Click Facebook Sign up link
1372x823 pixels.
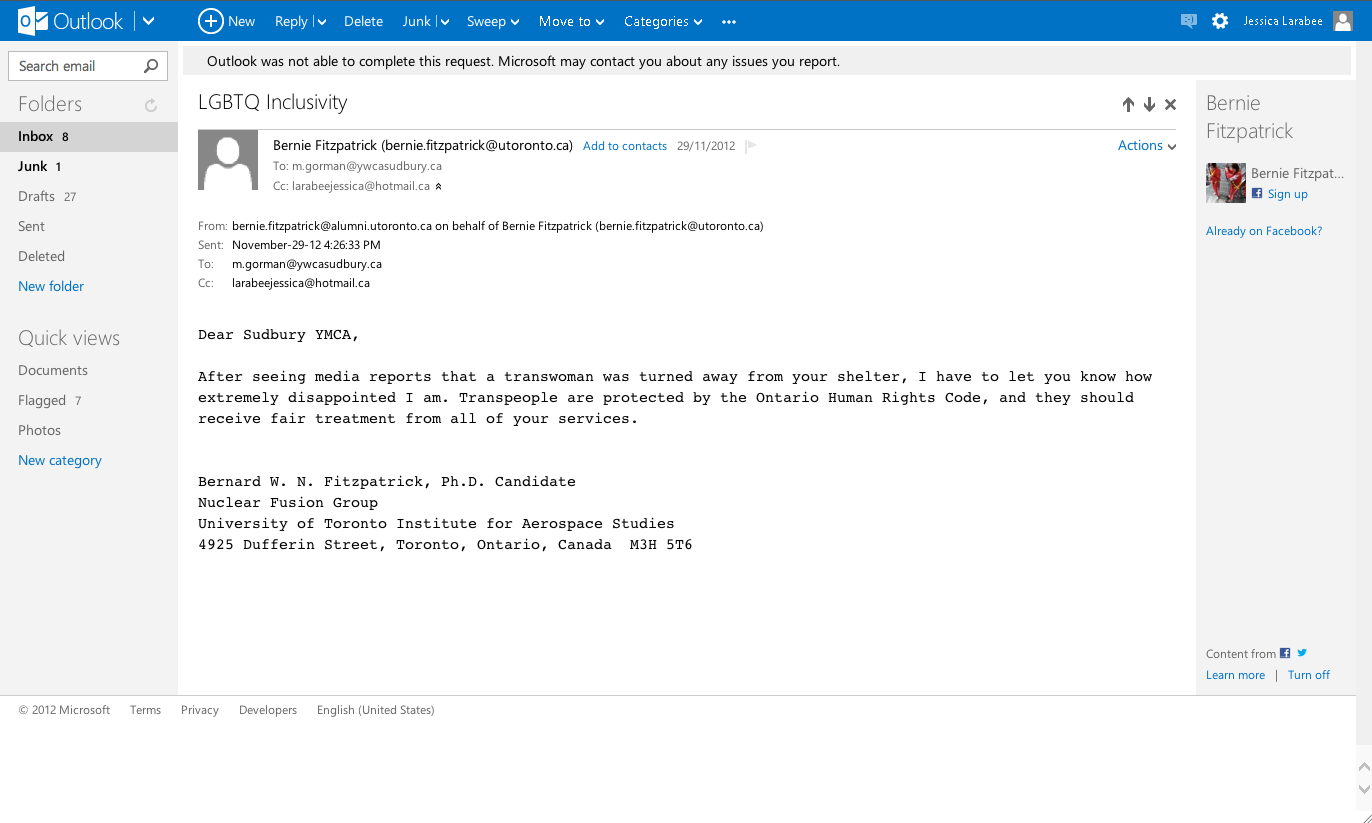click(1287, 194)
